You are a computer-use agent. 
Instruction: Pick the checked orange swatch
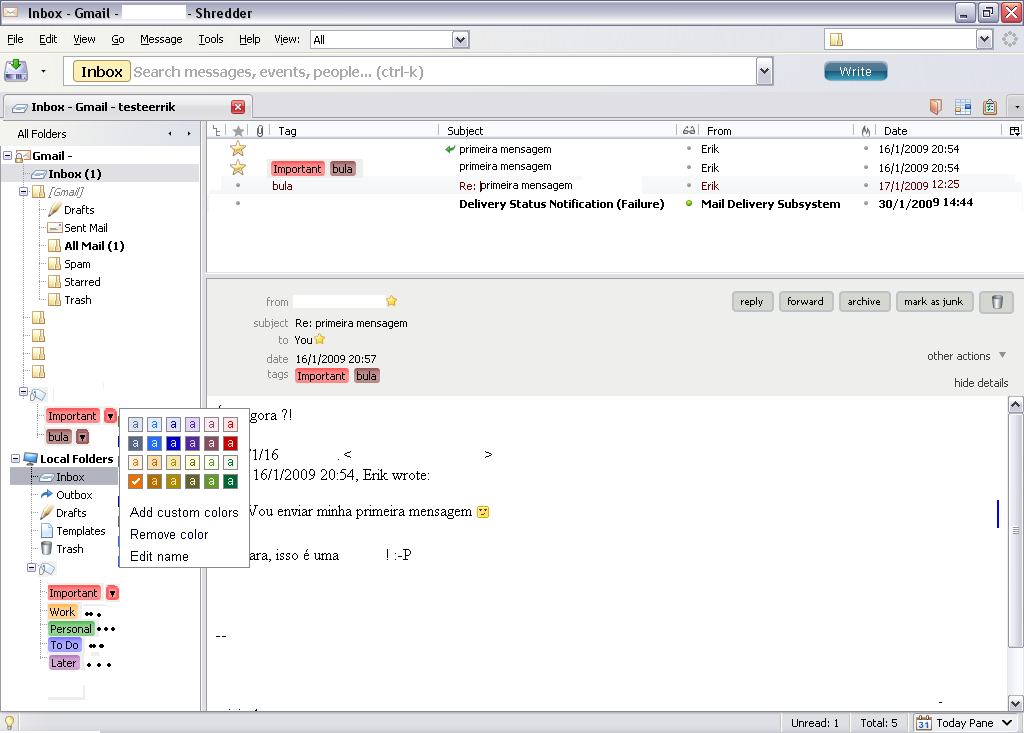pos(135,481)
